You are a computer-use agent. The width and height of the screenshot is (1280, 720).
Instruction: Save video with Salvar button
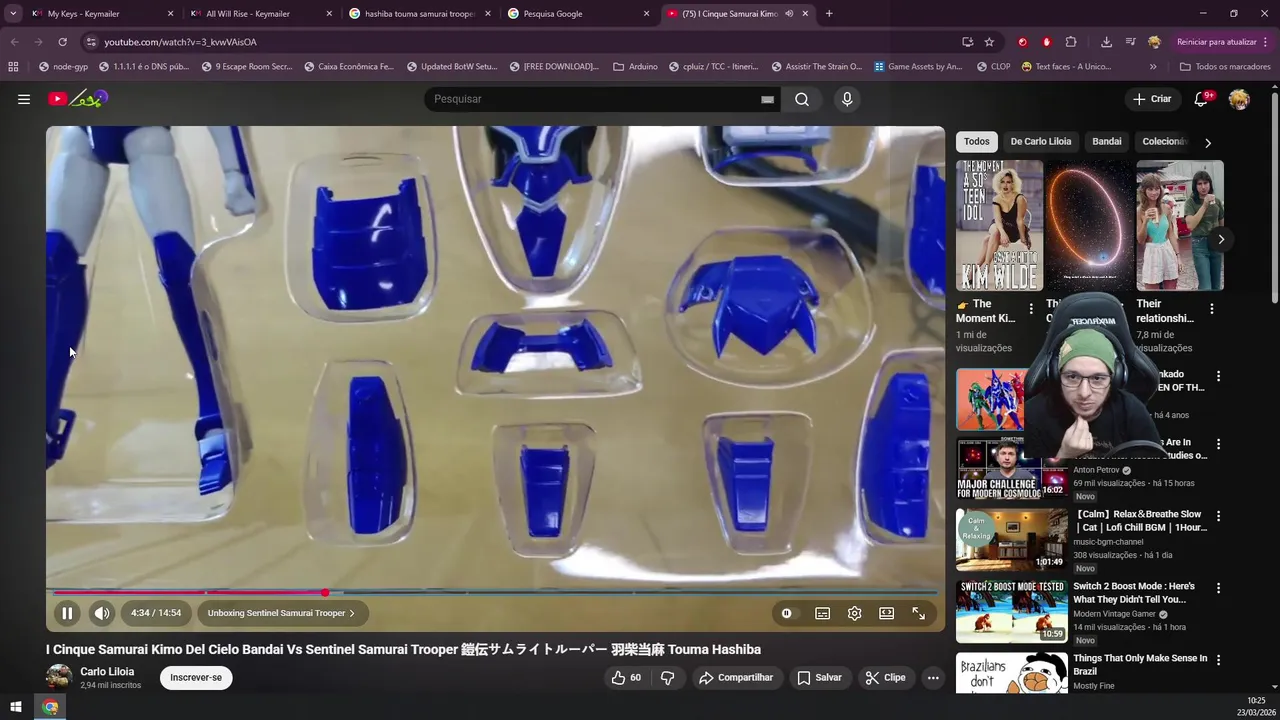pos(819,677)
